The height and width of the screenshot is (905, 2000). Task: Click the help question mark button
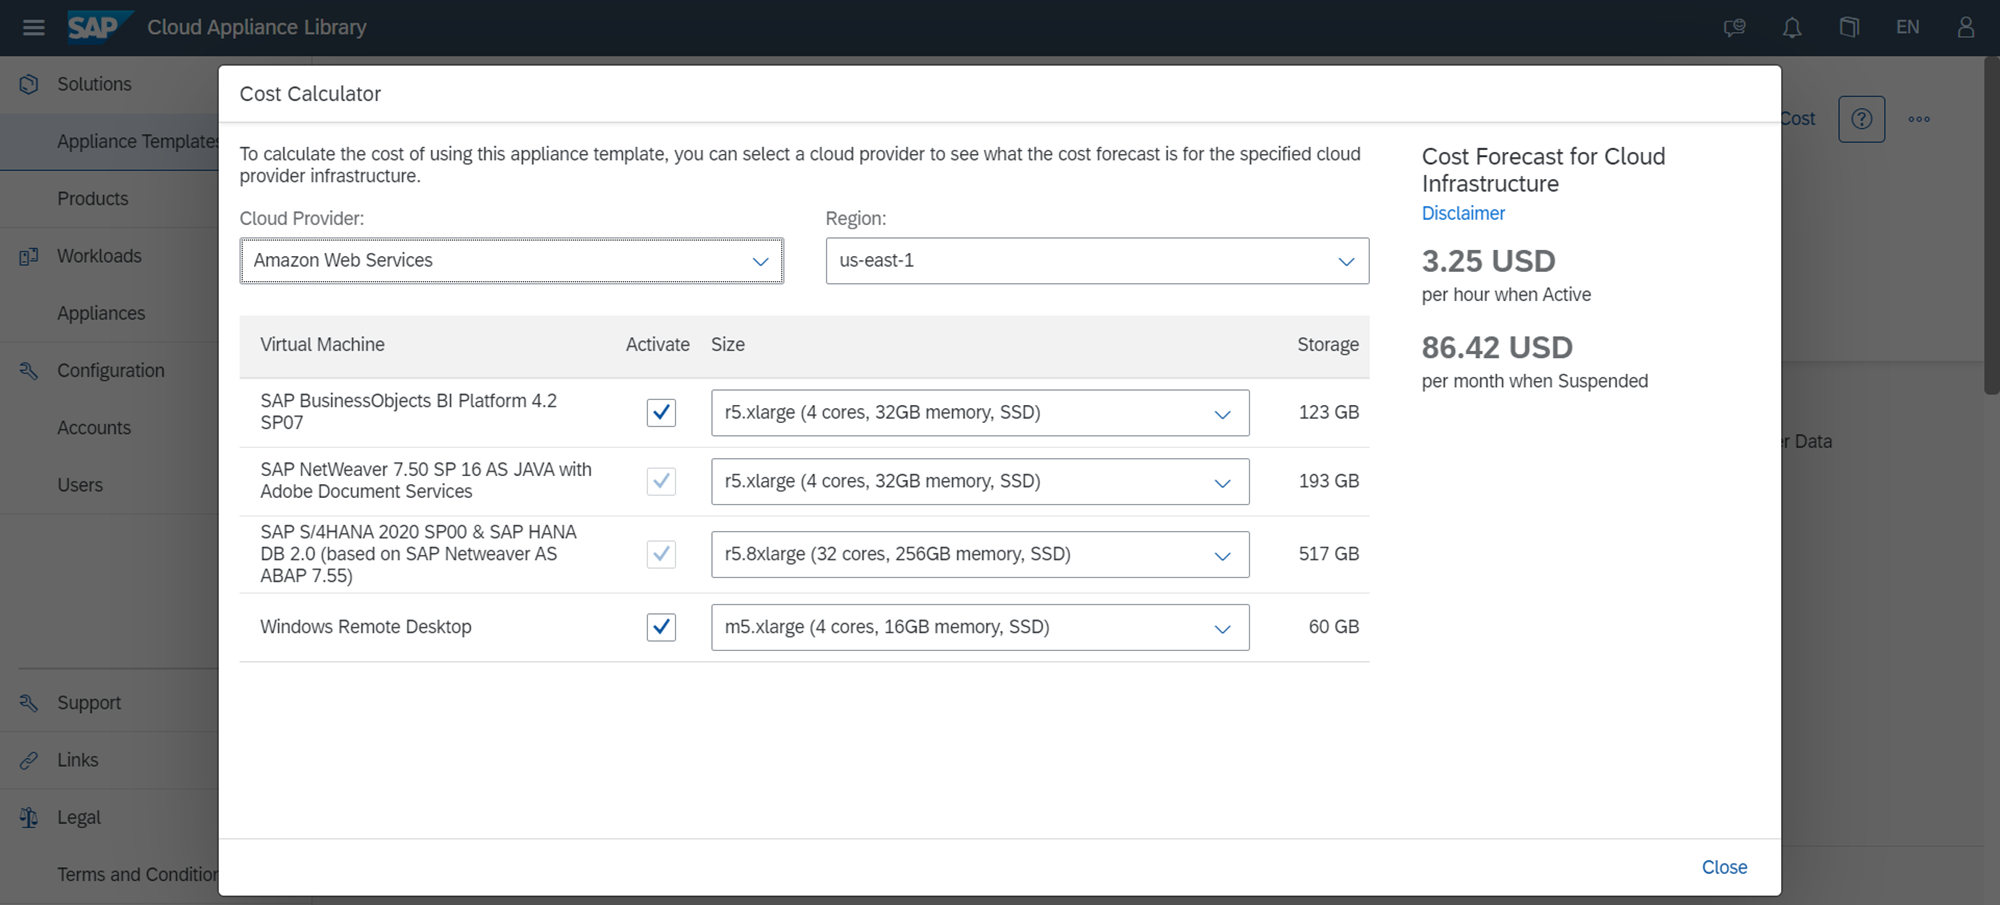(x=1861, y=119)
